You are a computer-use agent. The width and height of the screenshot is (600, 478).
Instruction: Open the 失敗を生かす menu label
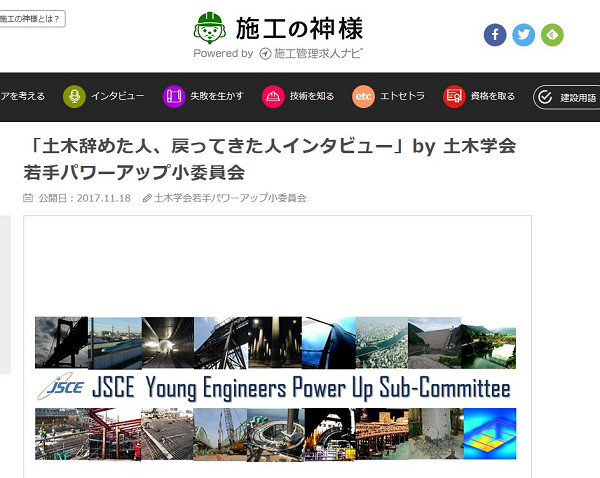(217, 96)
